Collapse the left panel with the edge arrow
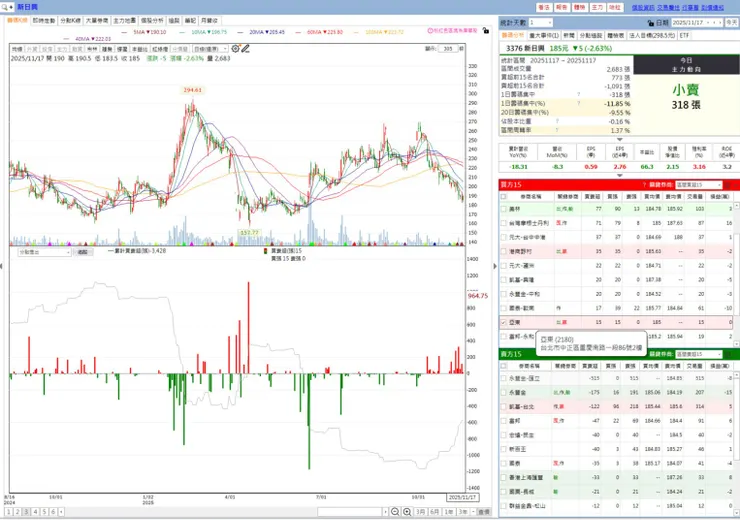Image resolution: width=740 pixels, height=520 pixels. tap(1, 266)
